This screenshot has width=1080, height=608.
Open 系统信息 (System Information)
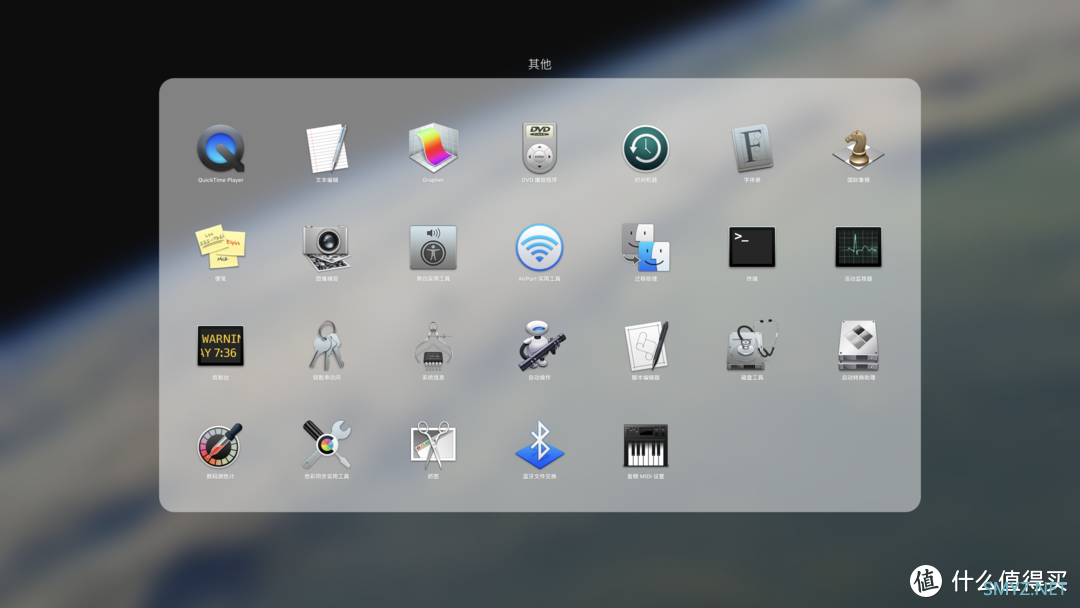(433, 346)
